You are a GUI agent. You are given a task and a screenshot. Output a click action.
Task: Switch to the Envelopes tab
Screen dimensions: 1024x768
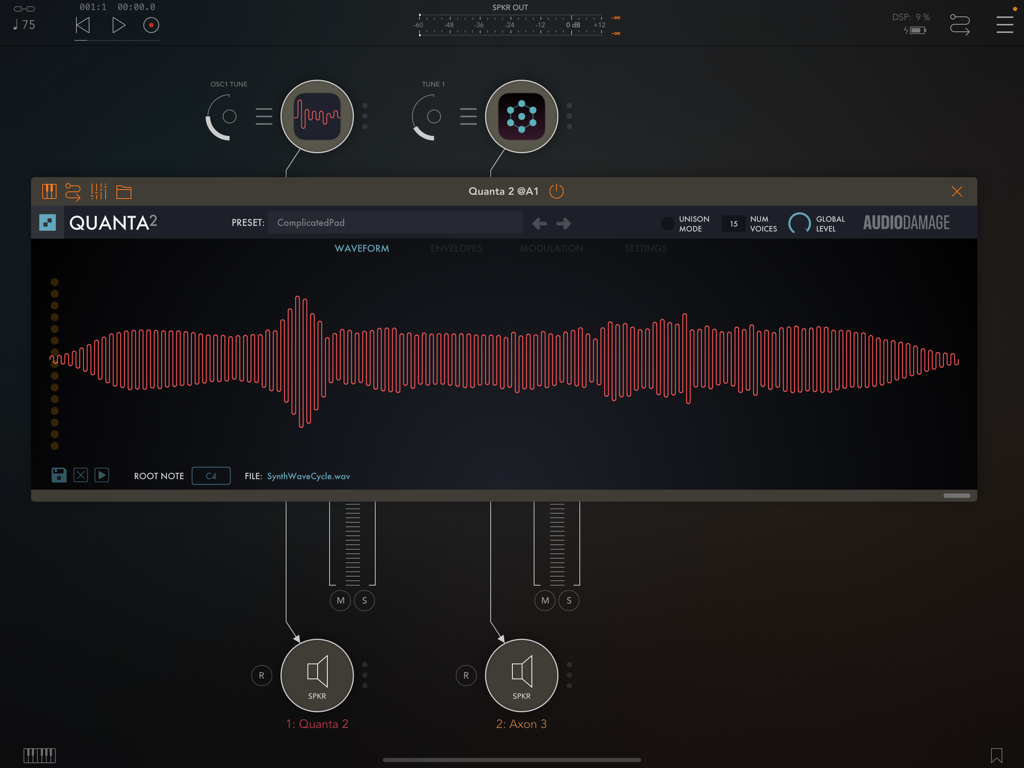(x=456, y=248)
